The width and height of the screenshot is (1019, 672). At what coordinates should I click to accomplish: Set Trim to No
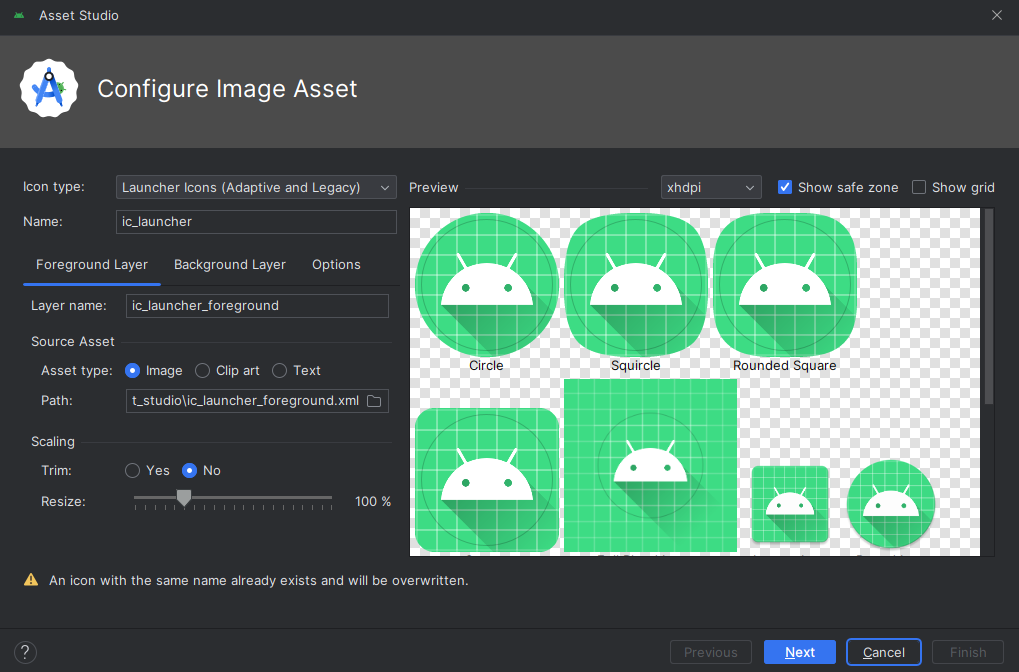(201, 471)
